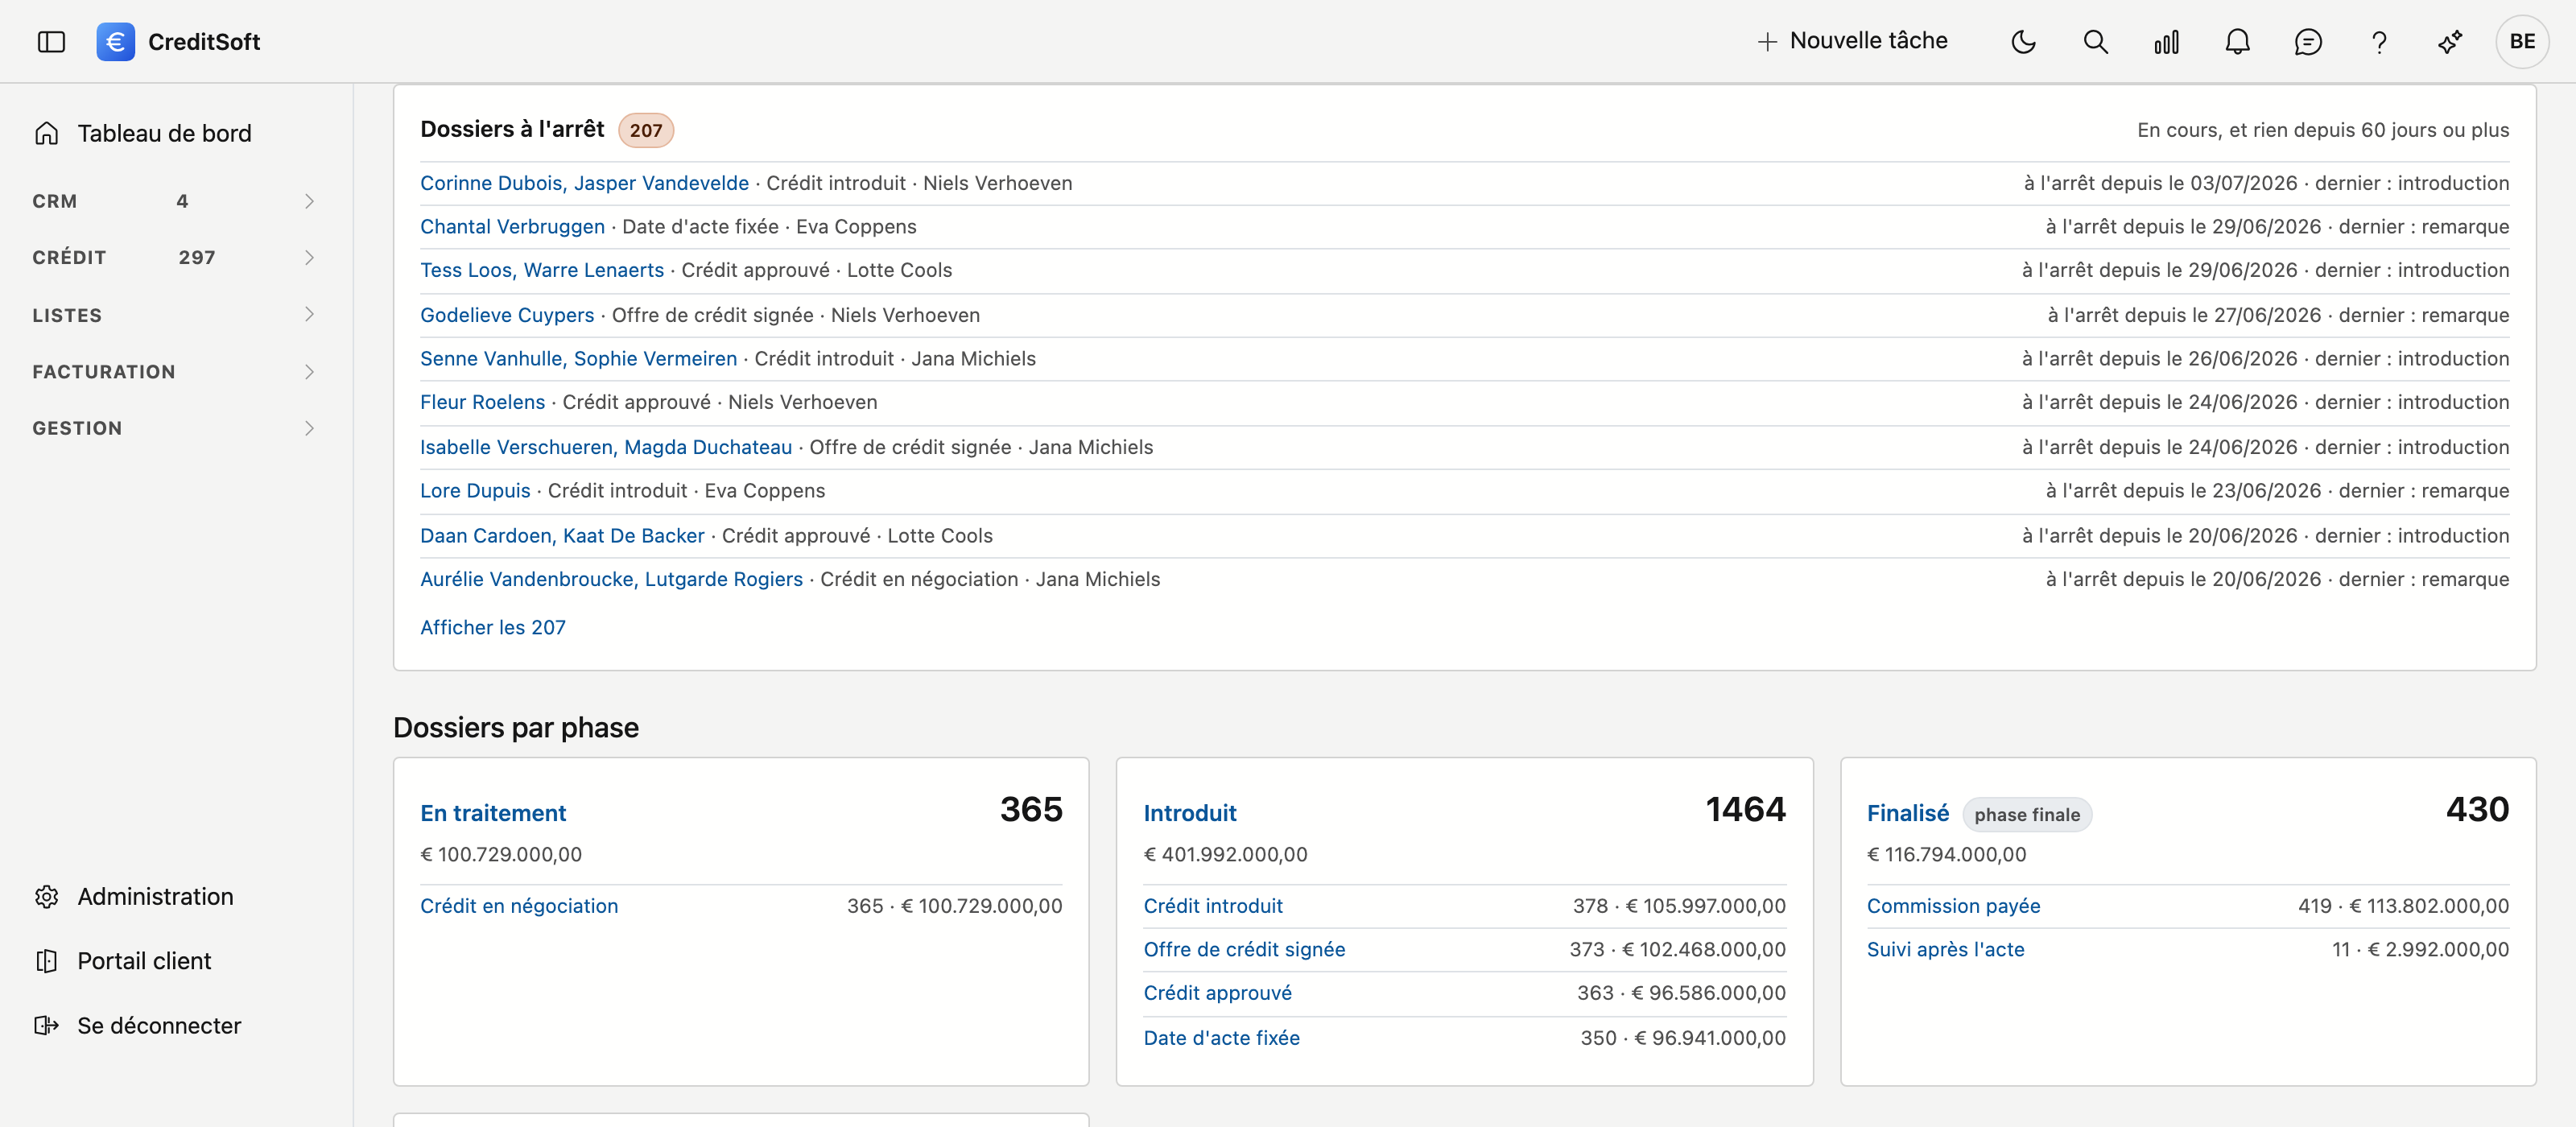Viewport: 2576px width, 1127px height.
Task: Open the chat messages icon
Action: point(2308,42)
